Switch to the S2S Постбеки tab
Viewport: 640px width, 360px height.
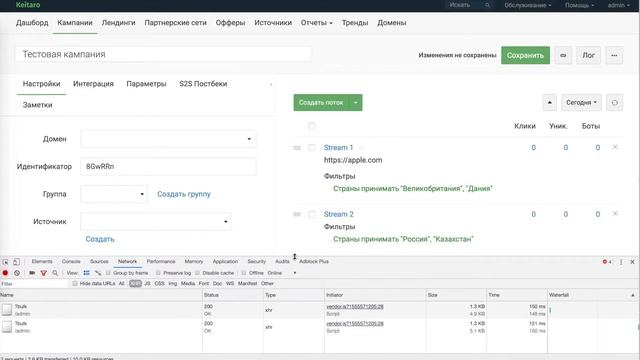pos(203,84)
